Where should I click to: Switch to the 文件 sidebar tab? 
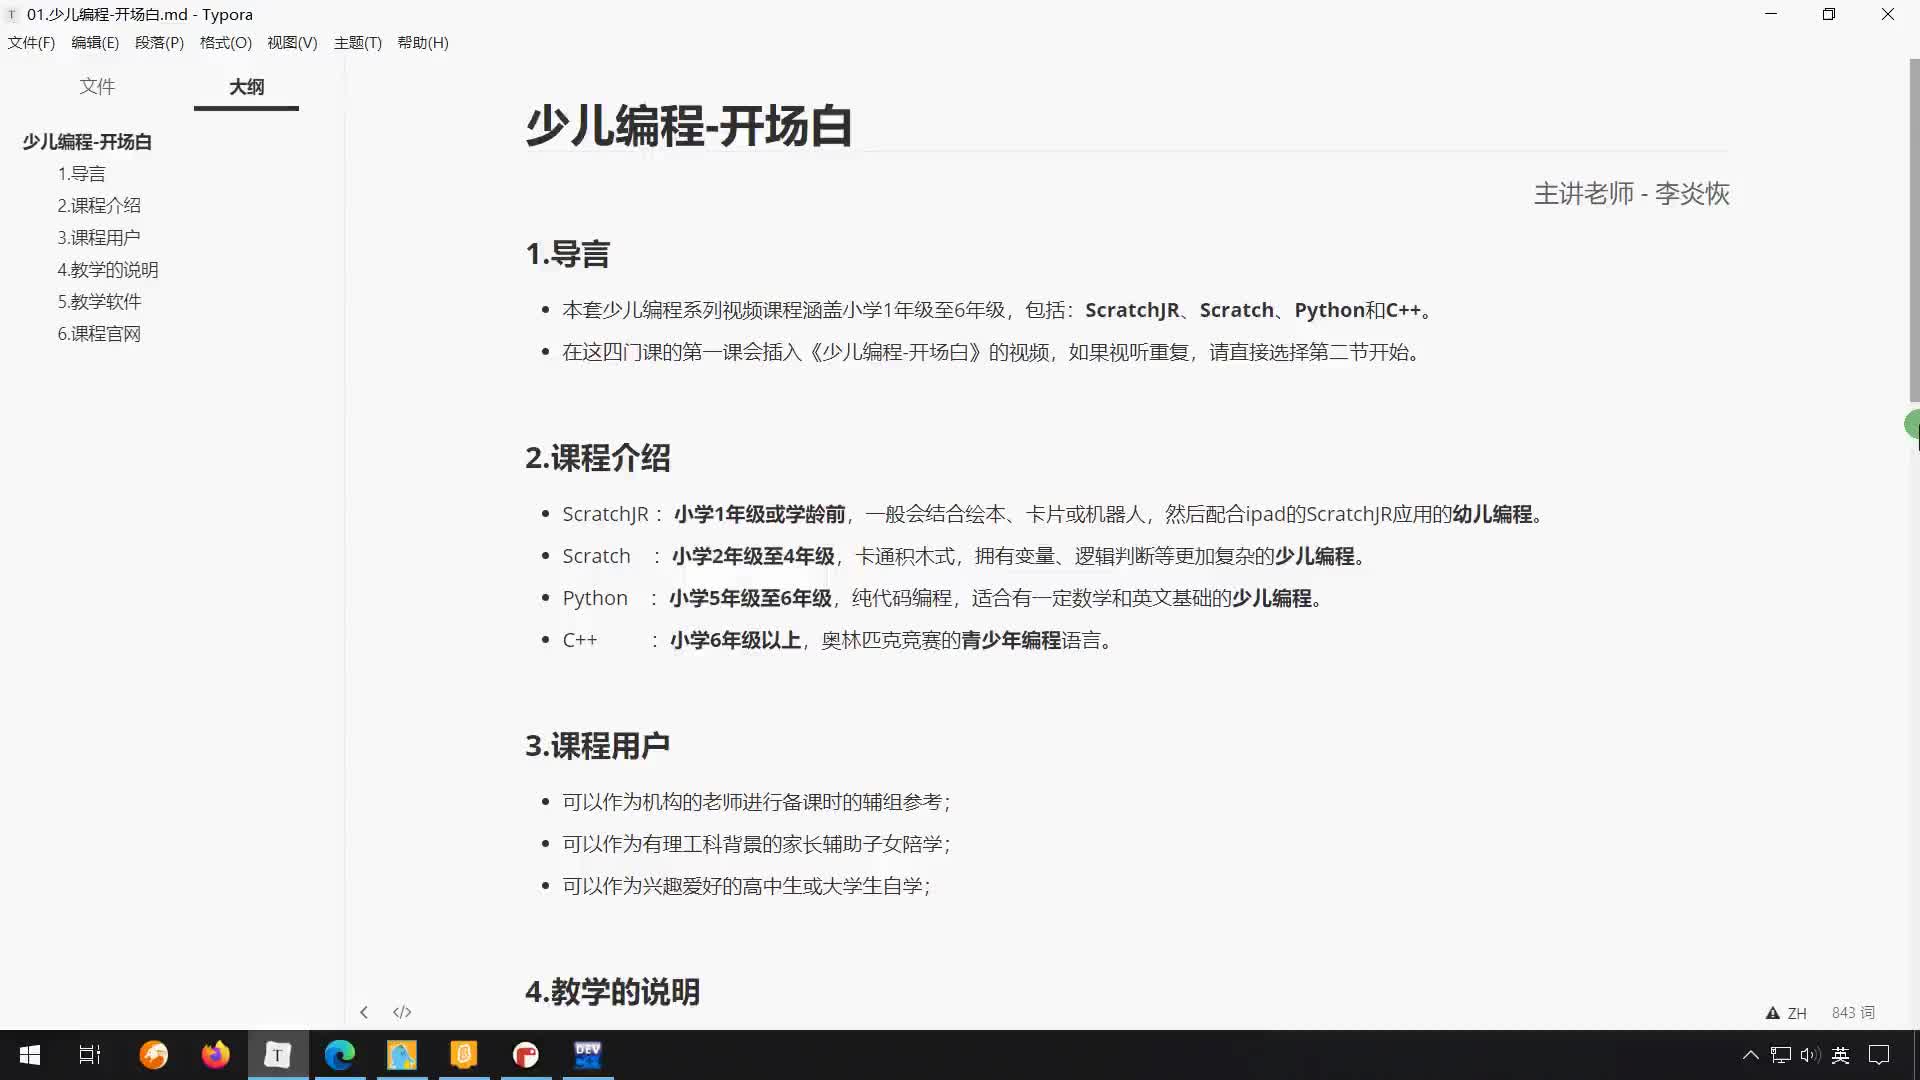click(97, 87)
